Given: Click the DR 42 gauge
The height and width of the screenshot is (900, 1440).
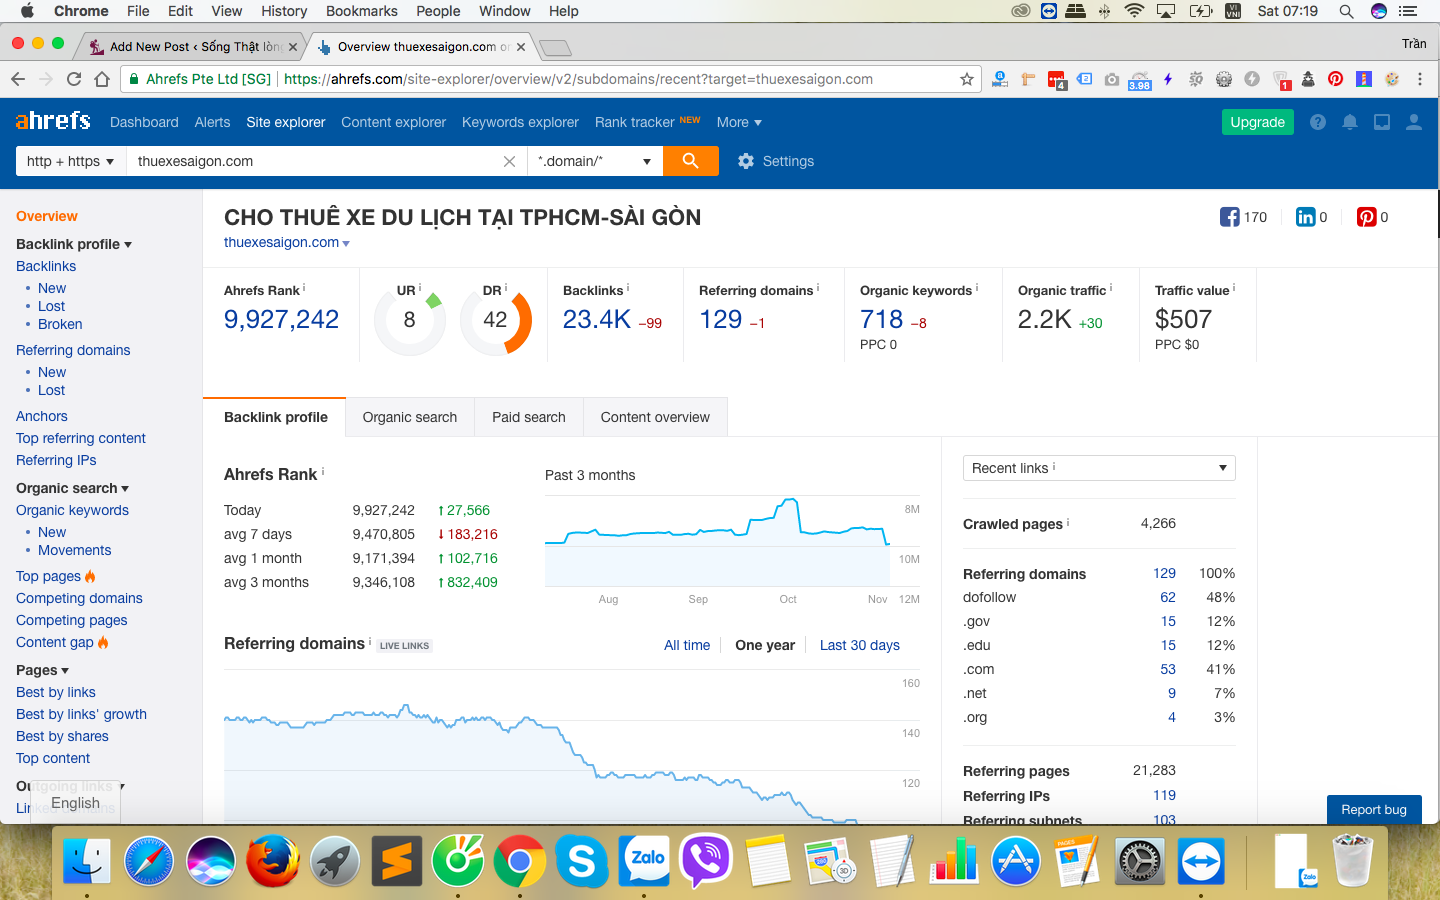Looking at the screenshot, I should coord(495,320).
